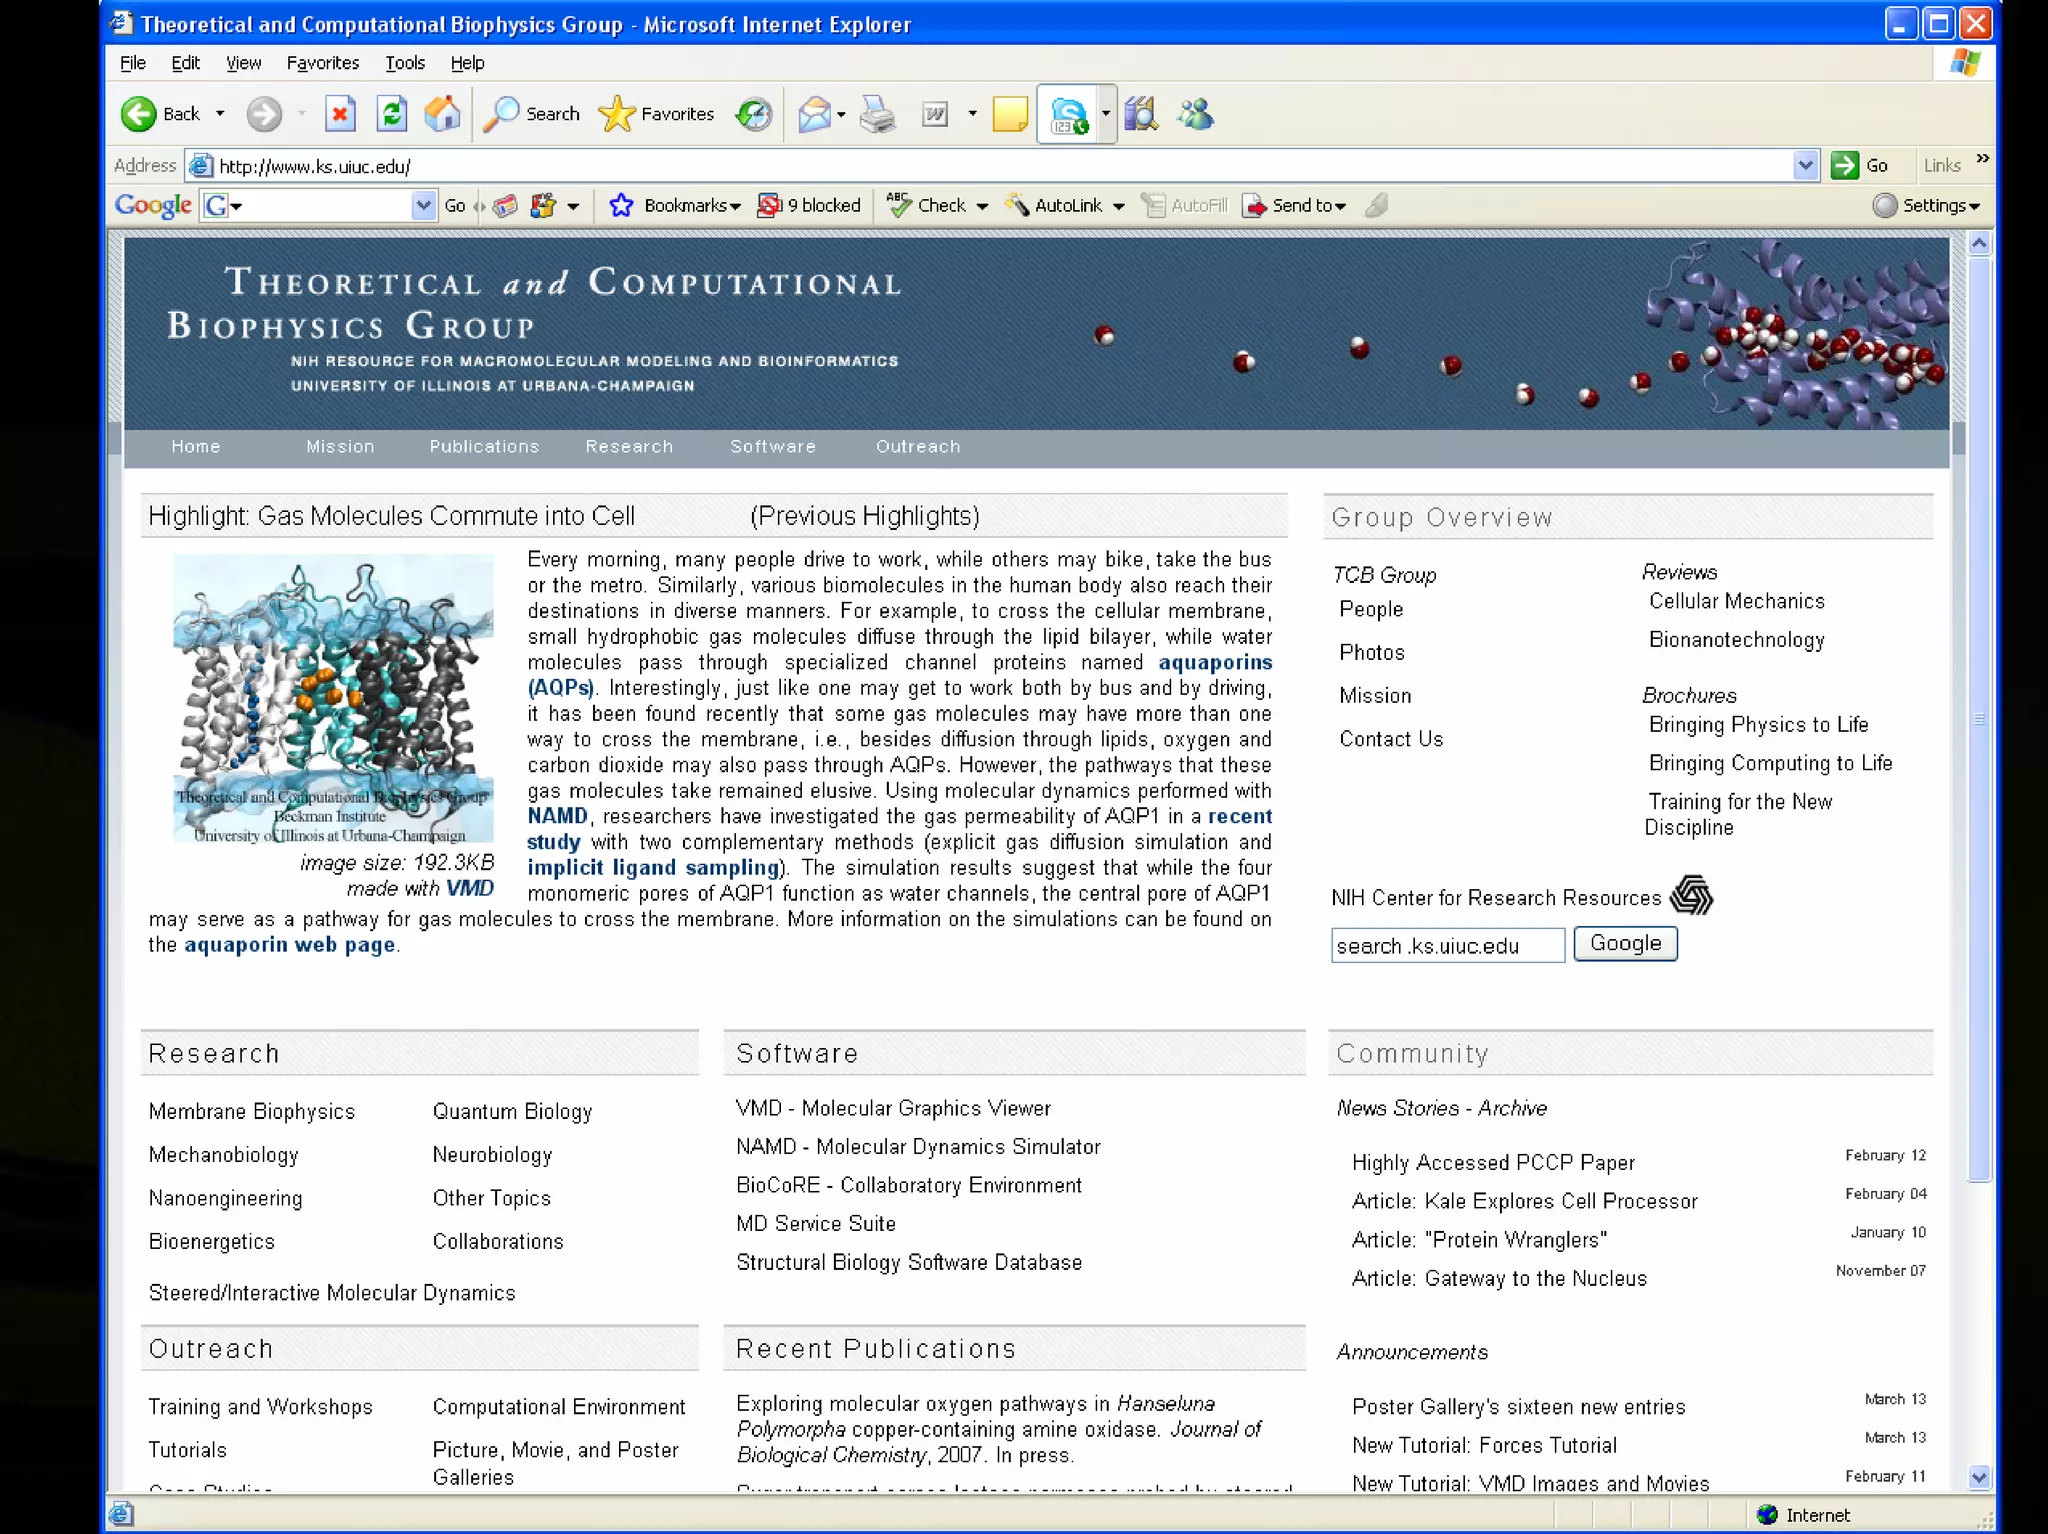Viewport: 2048px width, 1534px height.
Task: Click the Refresh page icon
Action: point(391,114)
